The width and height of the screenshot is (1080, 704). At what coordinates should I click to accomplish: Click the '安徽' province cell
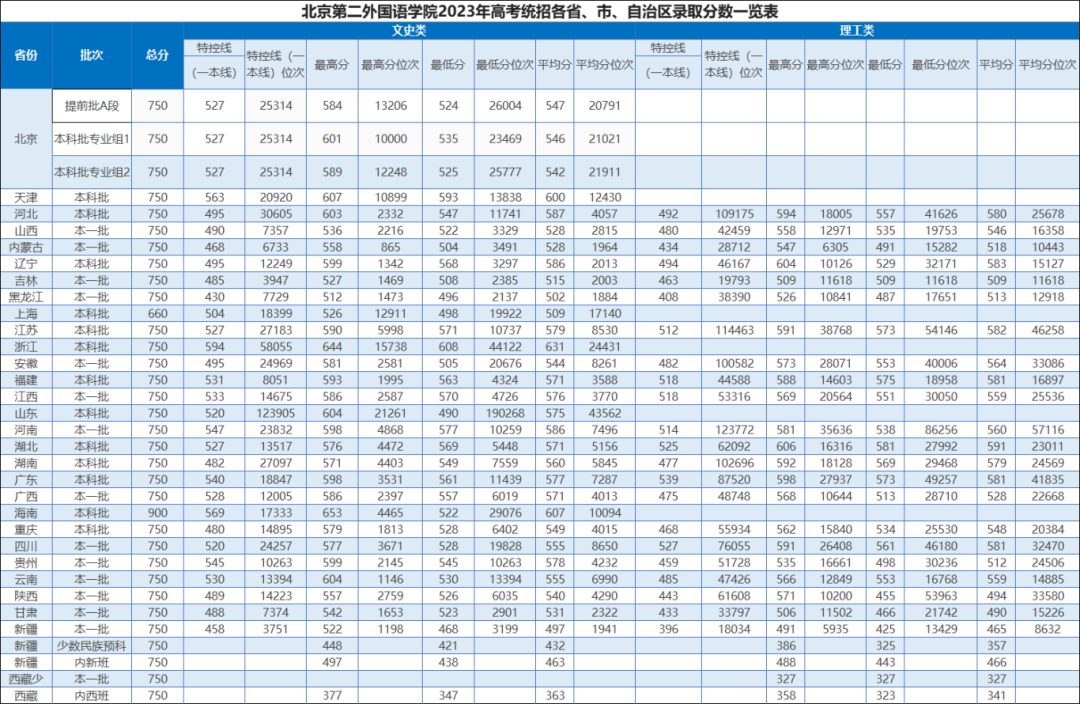point(26,363)
